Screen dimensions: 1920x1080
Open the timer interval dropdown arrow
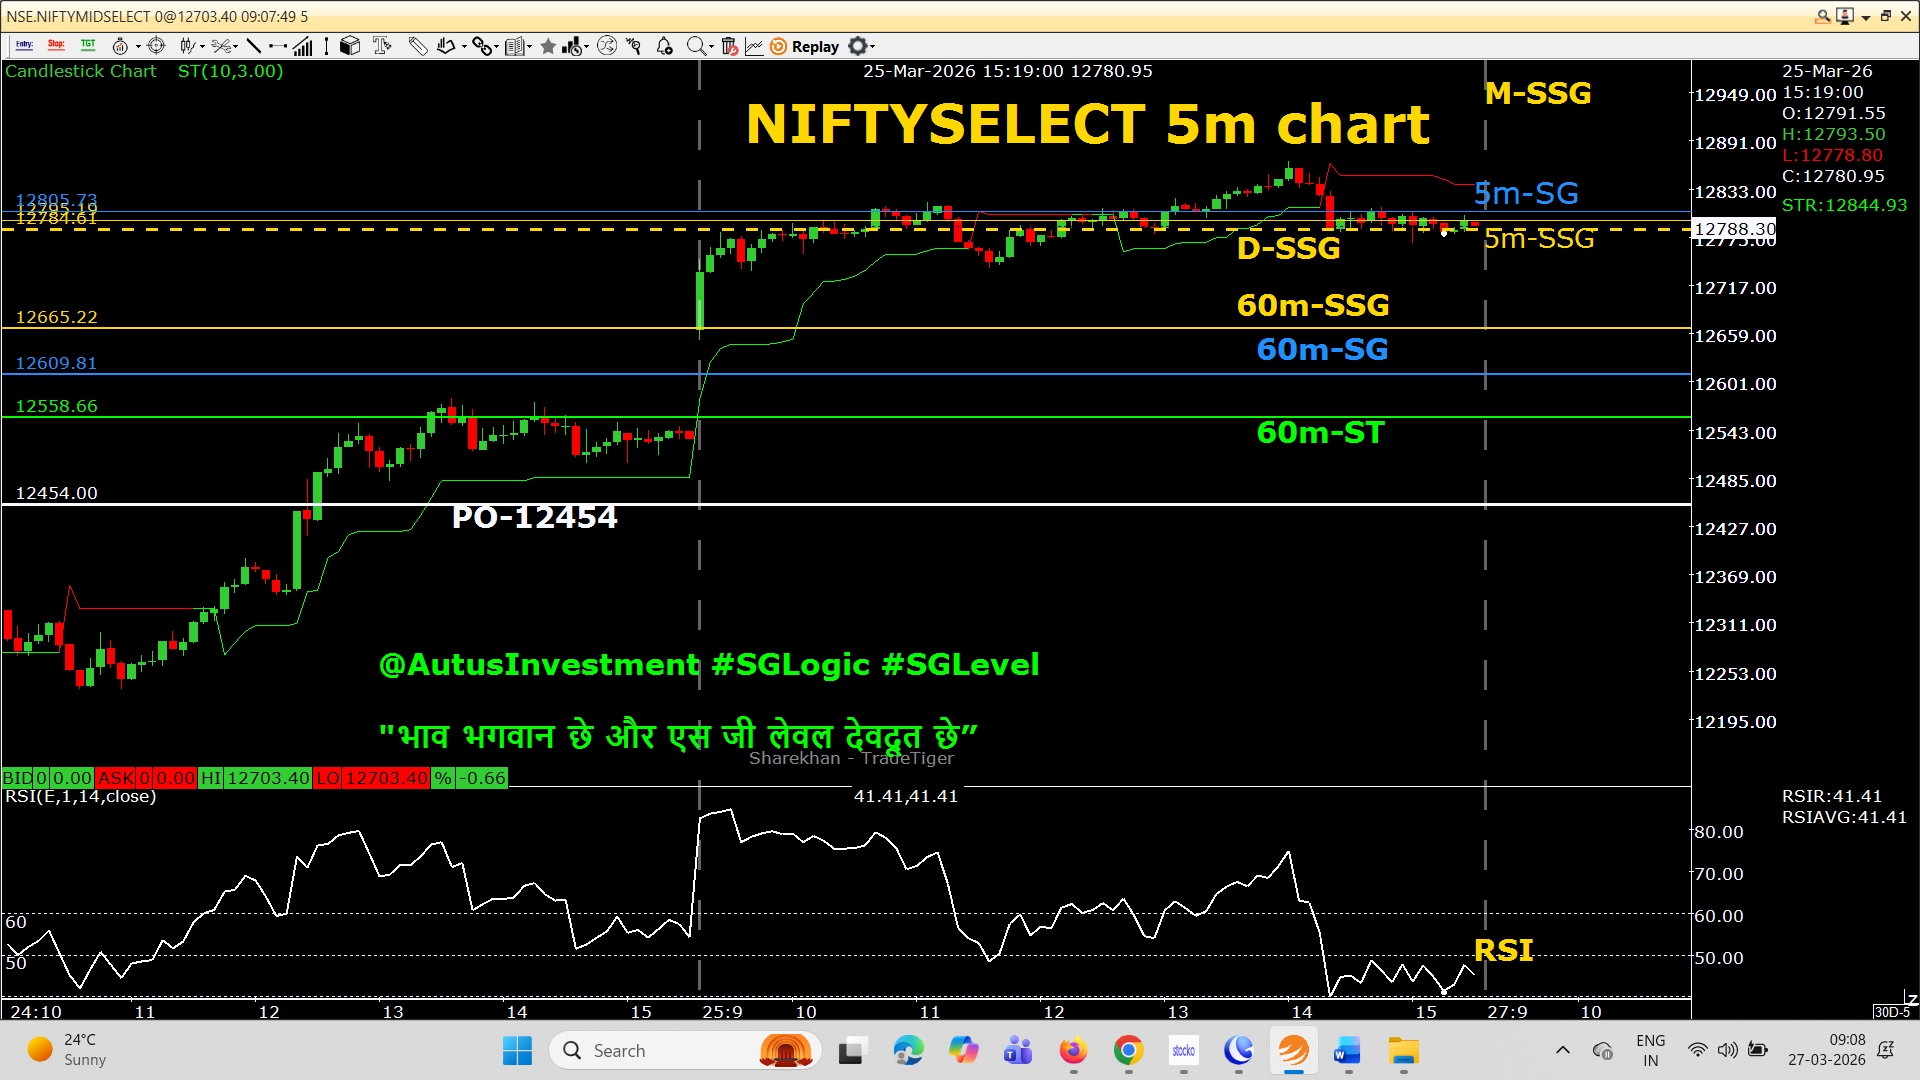click(x=138, y=46)
